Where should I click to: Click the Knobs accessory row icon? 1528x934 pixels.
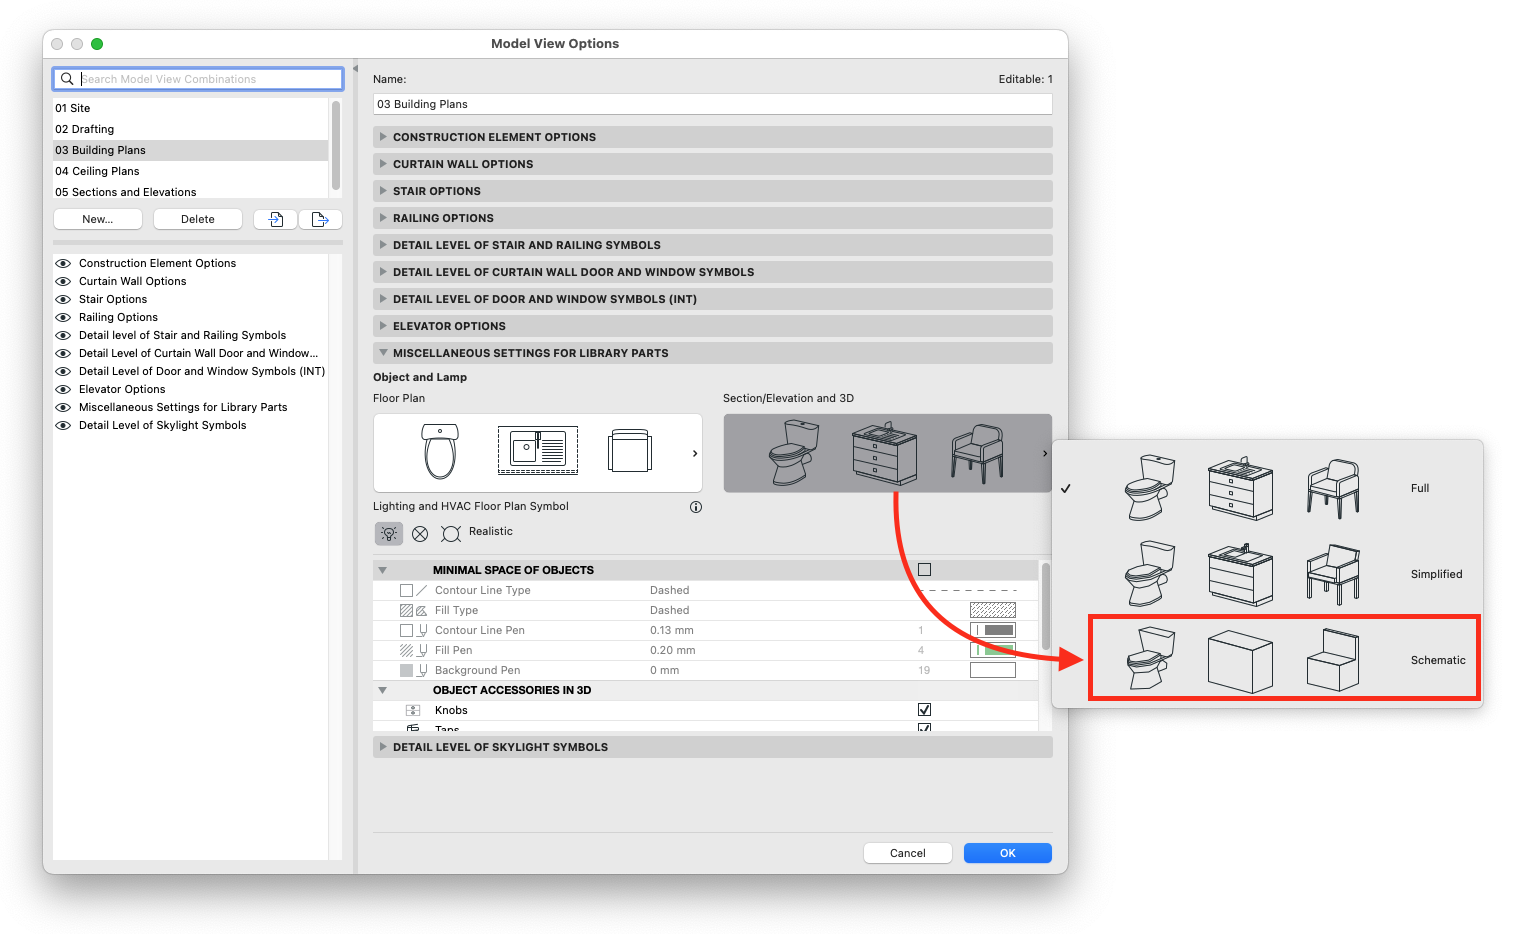[x=413, y=710]
